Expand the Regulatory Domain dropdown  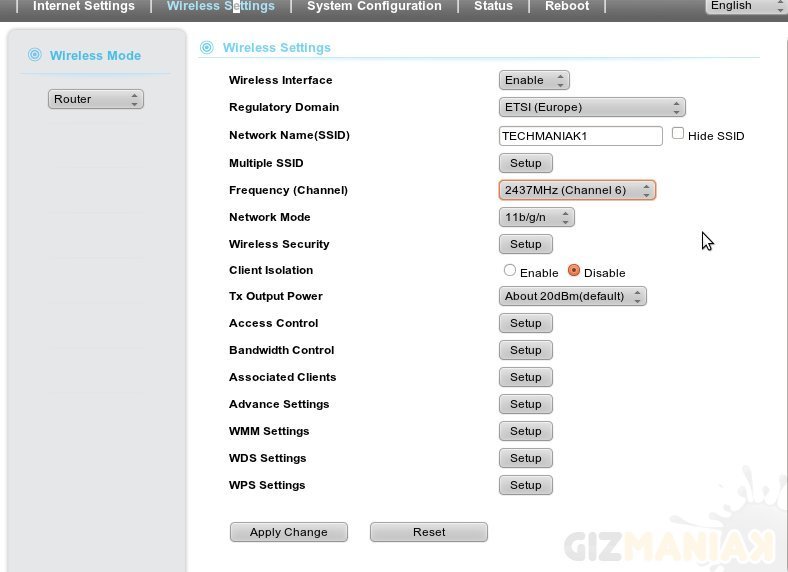(x=592, y=107)
